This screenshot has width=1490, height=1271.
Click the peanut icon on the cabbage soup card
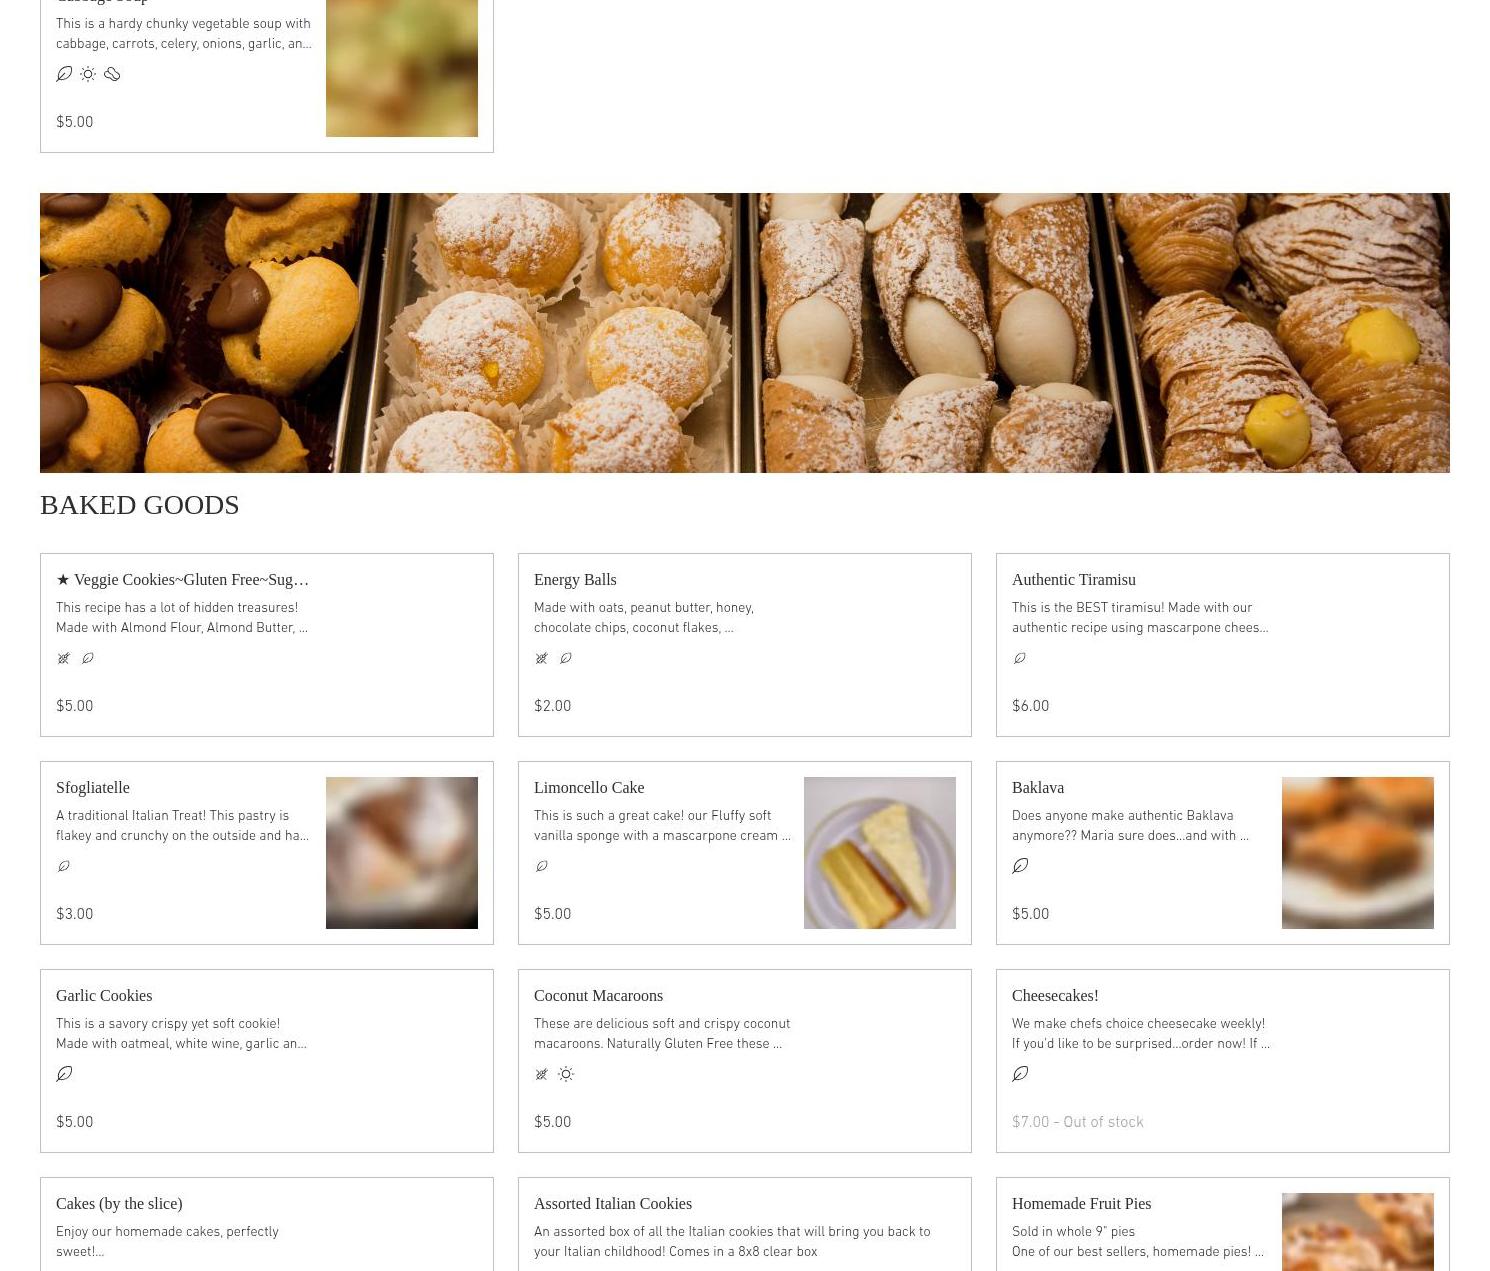tap(112, 74)
